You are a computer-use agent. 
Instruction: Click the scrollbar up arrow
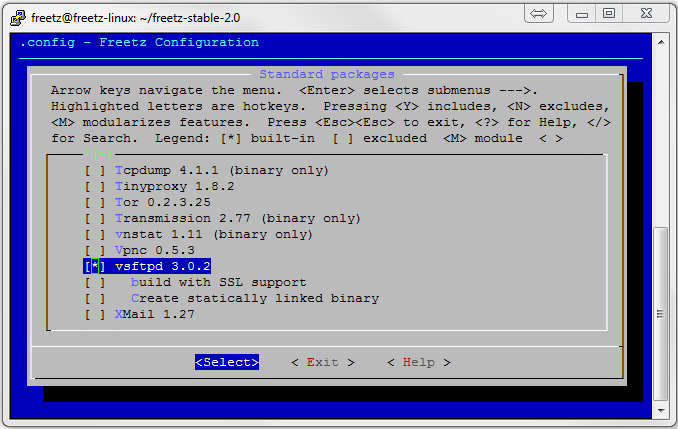tap(660, 39)
